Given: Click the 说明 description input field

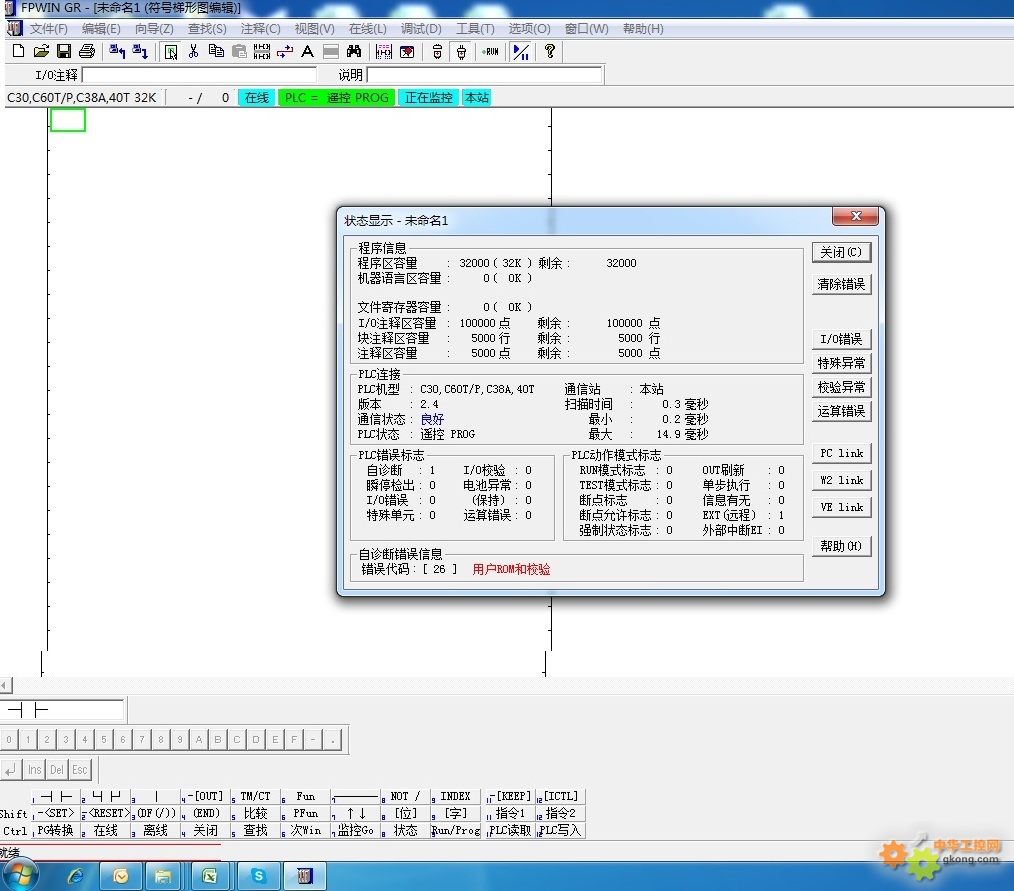Looking at the screenshot, I should (x=485, y=75).
